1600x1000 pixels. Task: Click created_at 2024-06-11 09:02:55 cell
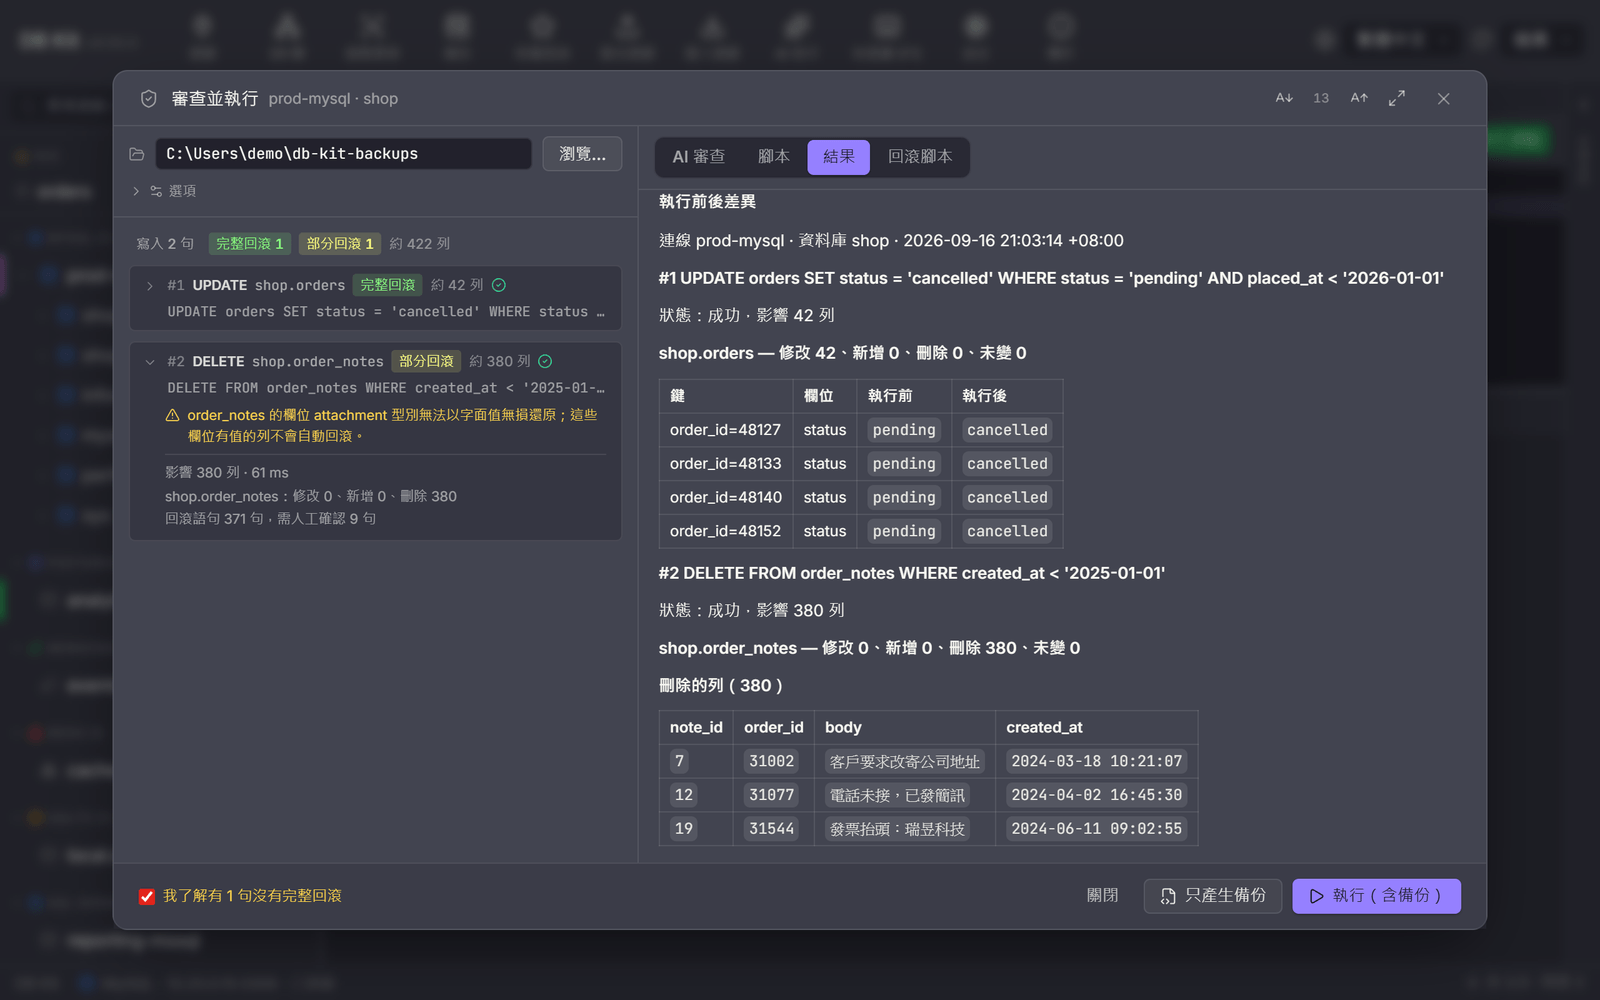[x=1096, y=829]
